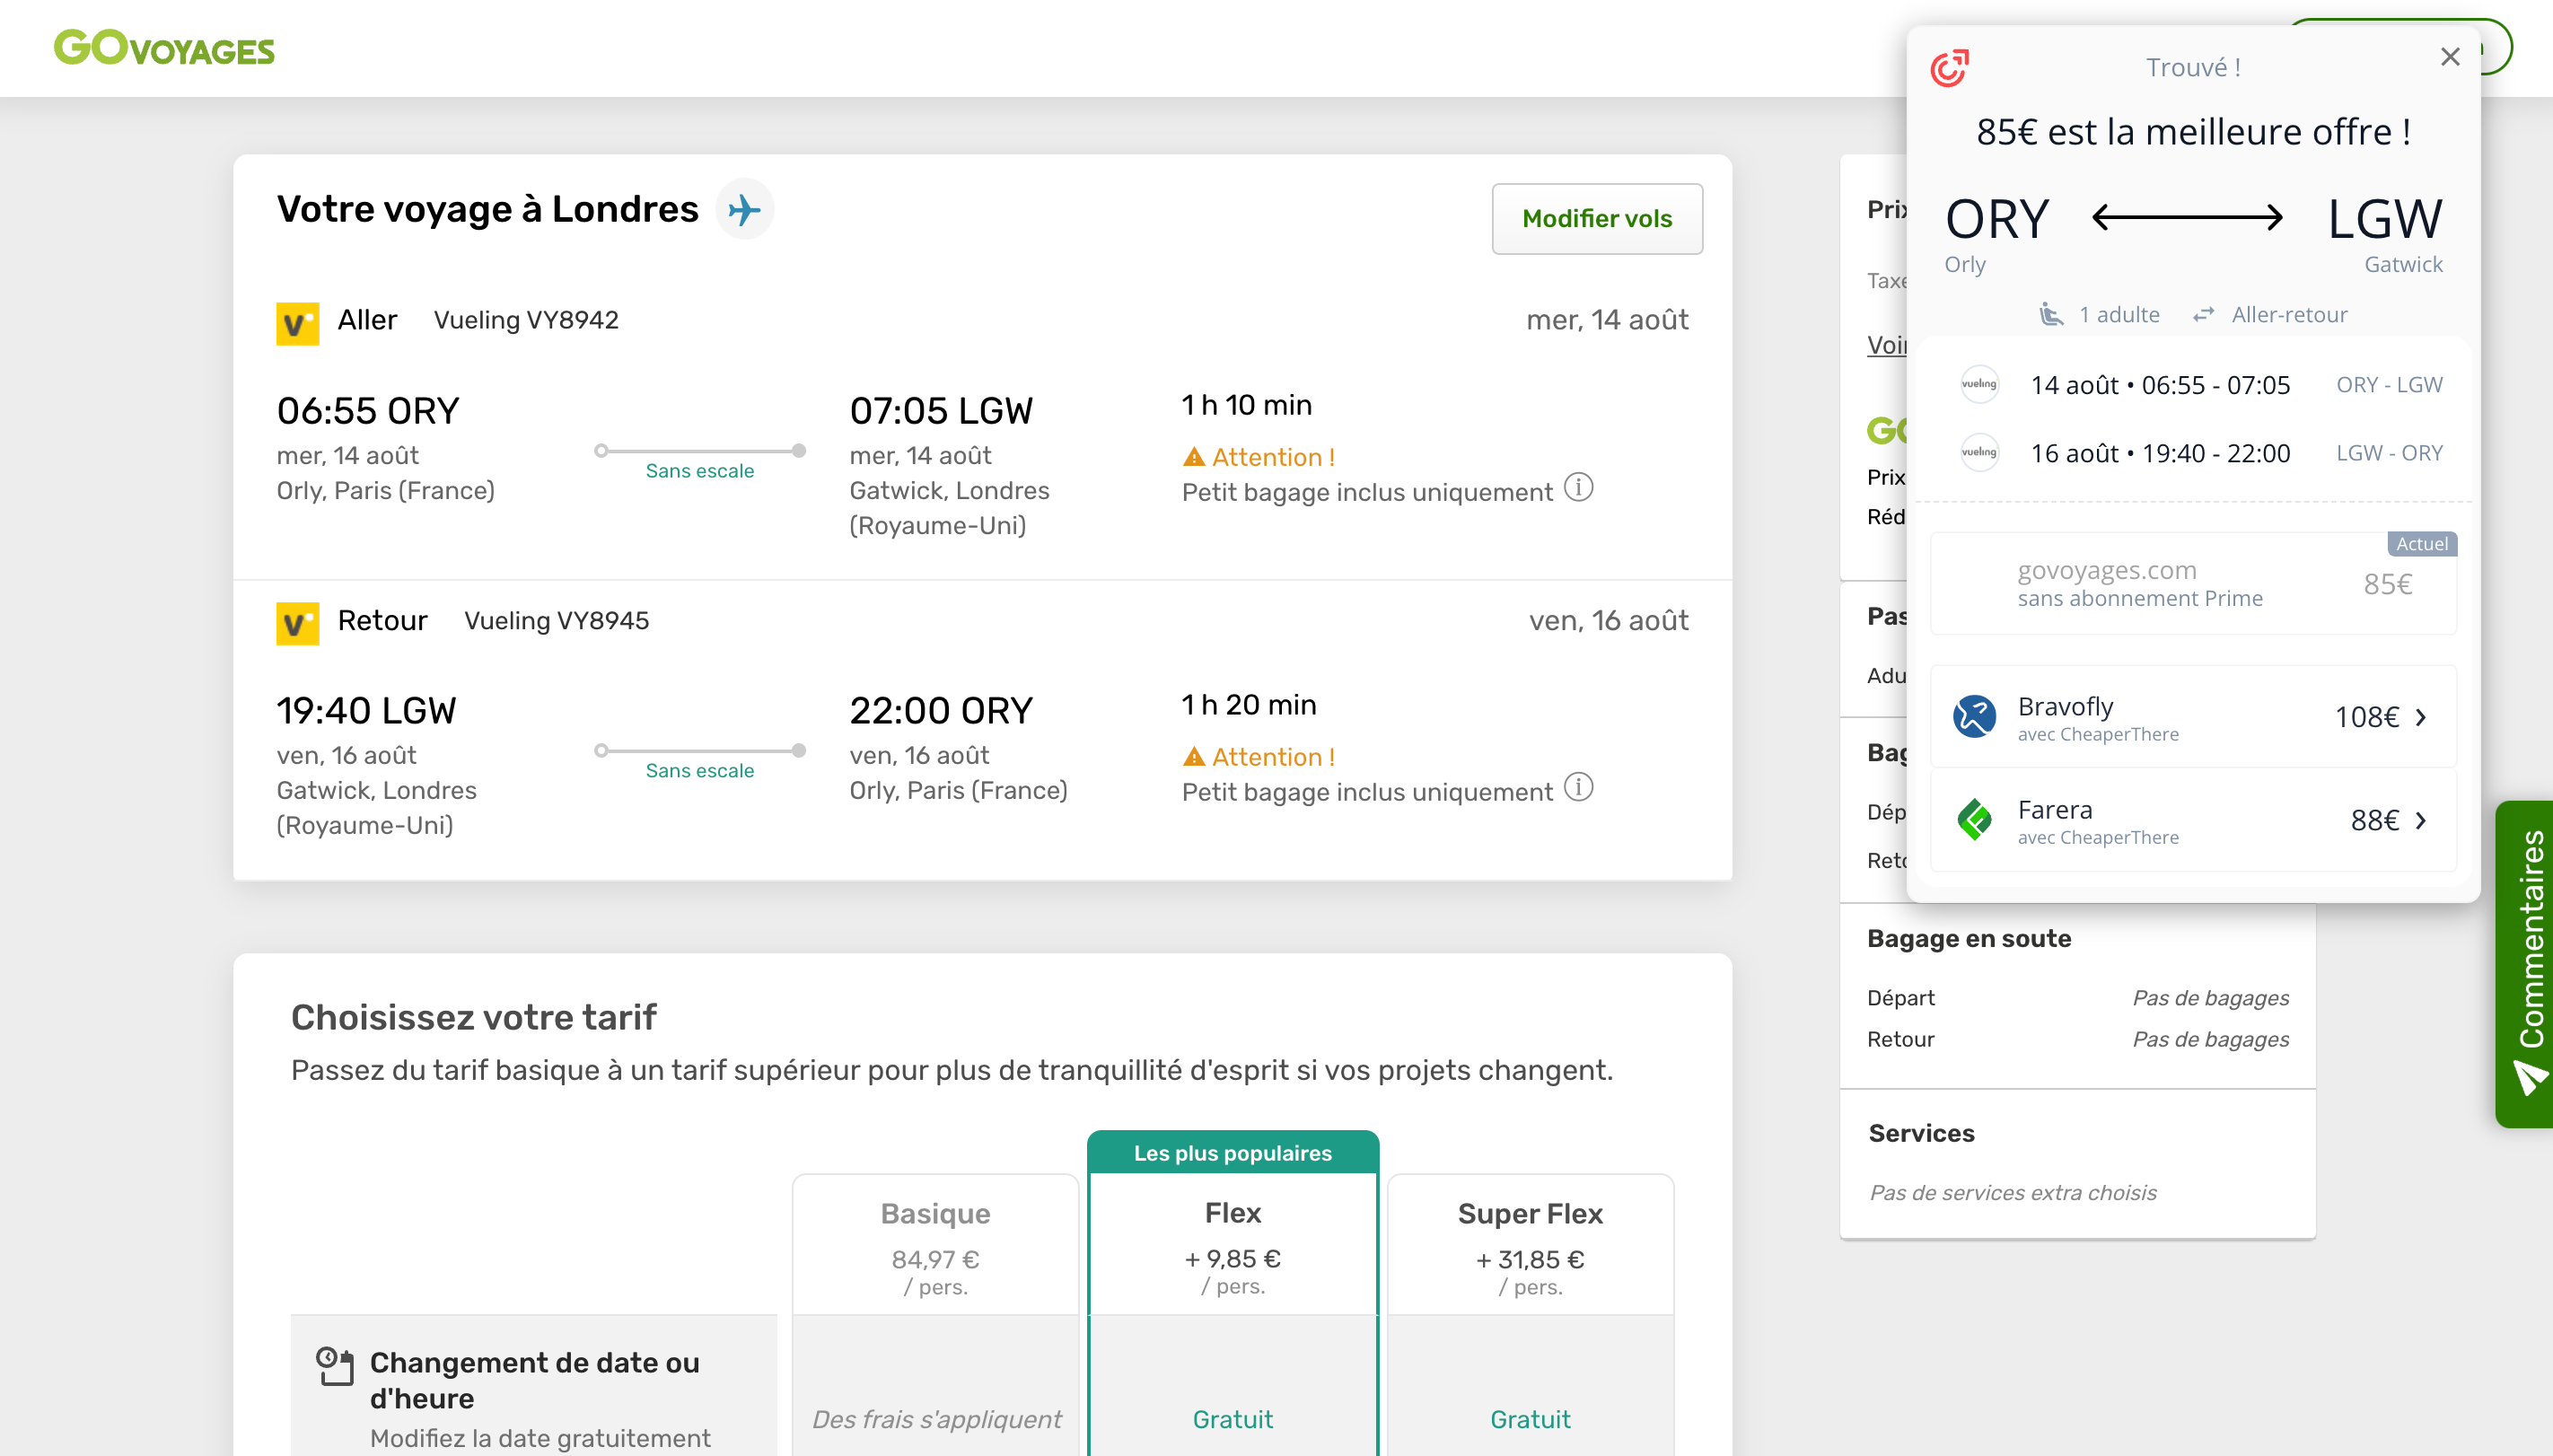Click the Sans escale label on the Aller flight
The image size is (2553, 1456).
point(699,471)
